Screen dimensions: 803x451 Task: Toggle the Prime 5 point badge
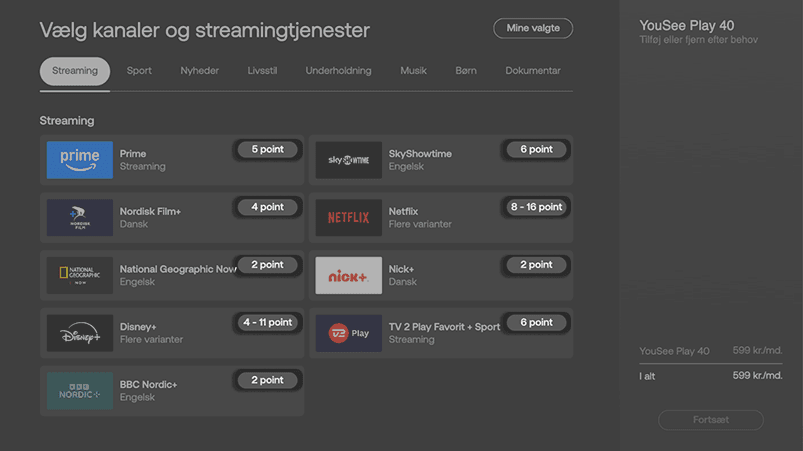click(x=267, y=149)
